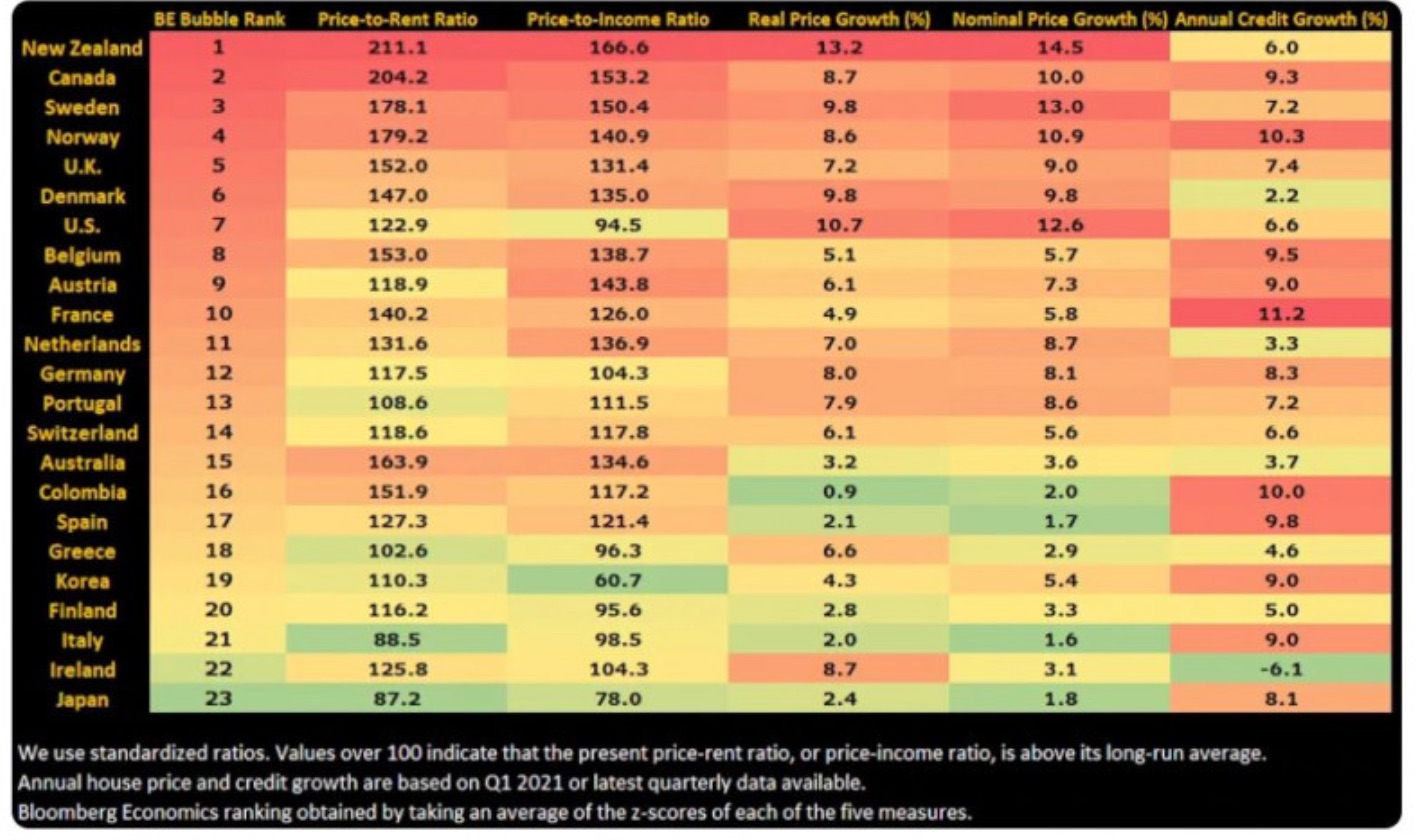Image resolution: width=1416 pixels, height=840 pixels.
Task: Click the Price-to-Rent Ratio column header
Action: (395, 20)
